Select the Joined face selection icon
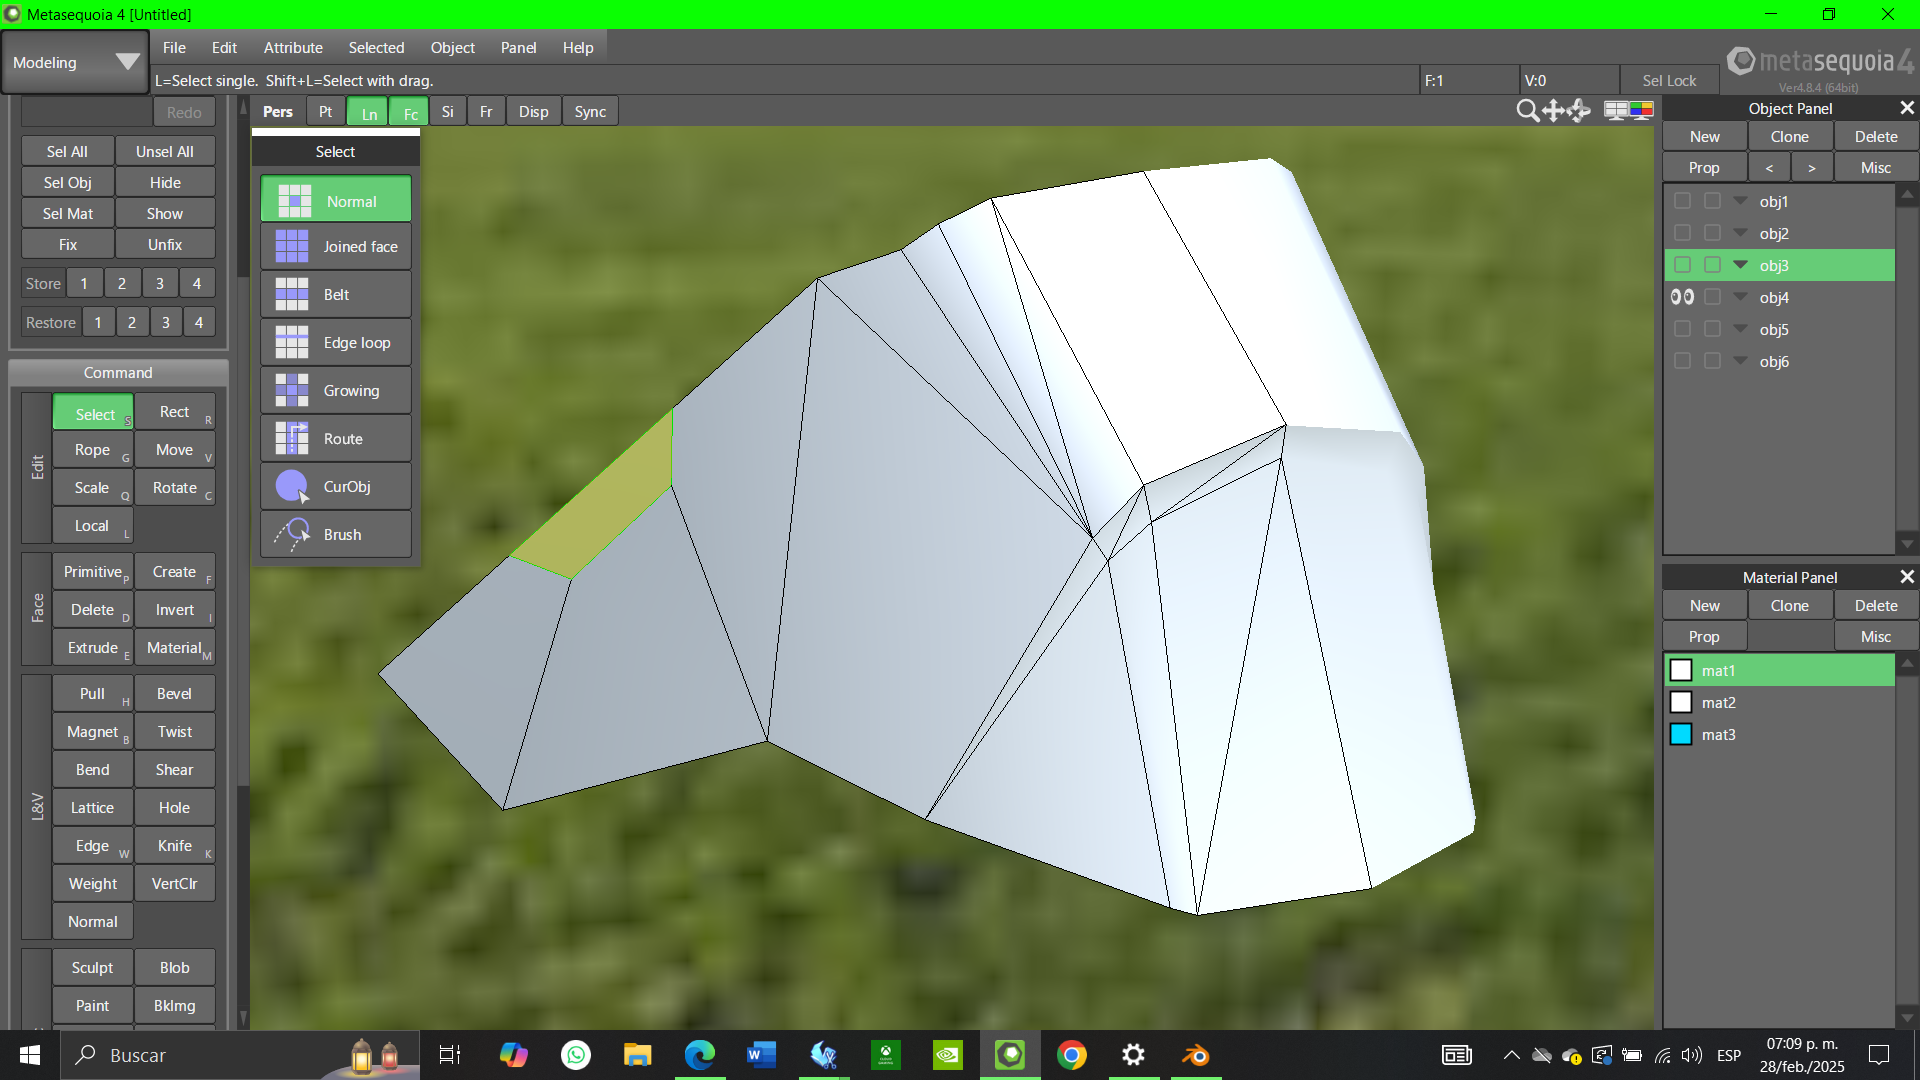The image size is (1920, 1080). tap(292, 247)
